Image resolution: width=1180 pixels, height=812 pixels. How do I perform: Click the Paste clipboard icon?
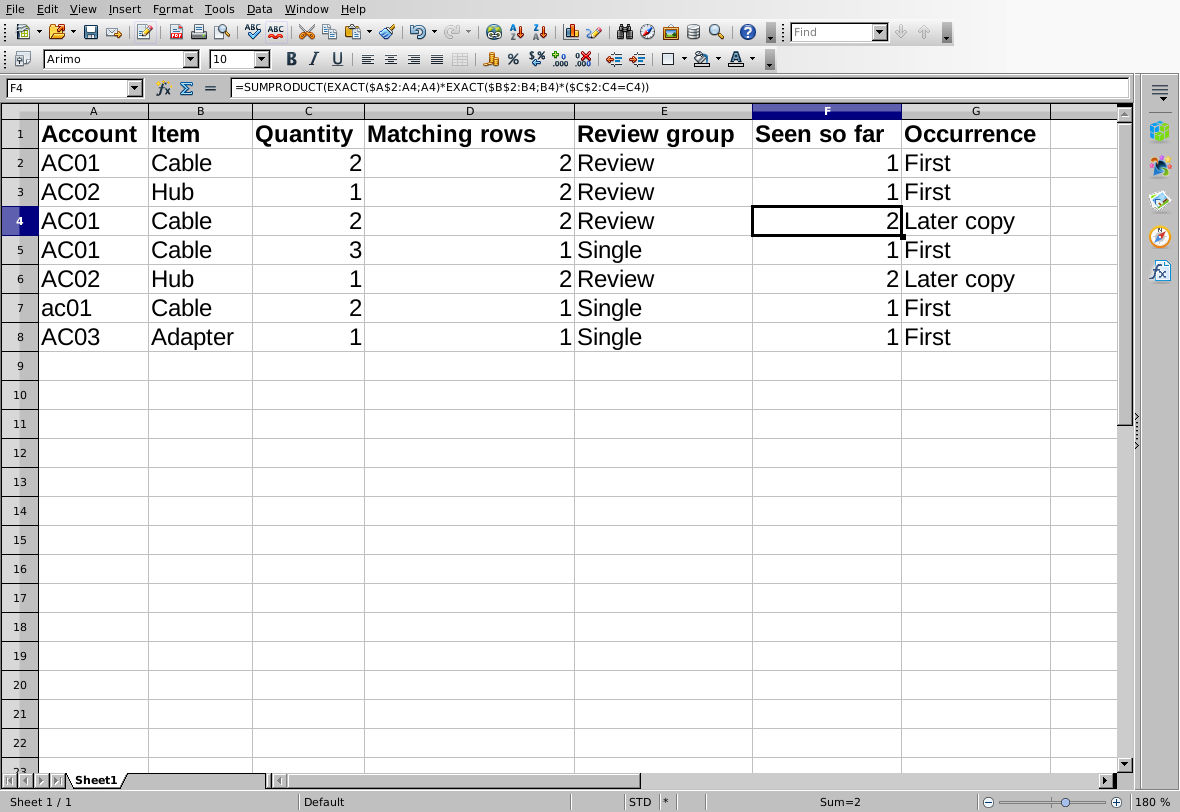tap(352, 32)
